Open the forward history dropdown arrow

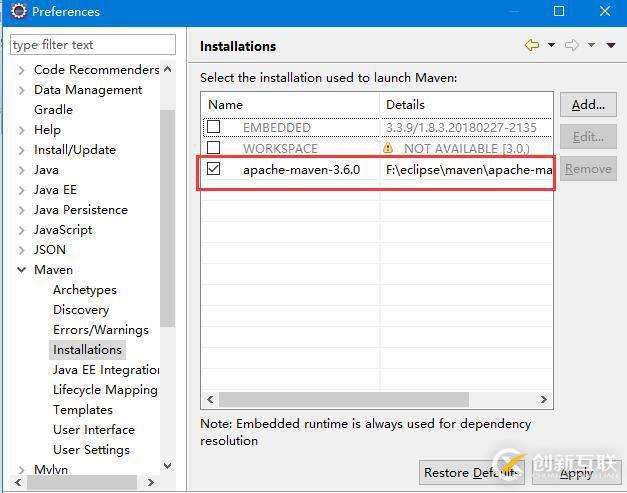591,45
